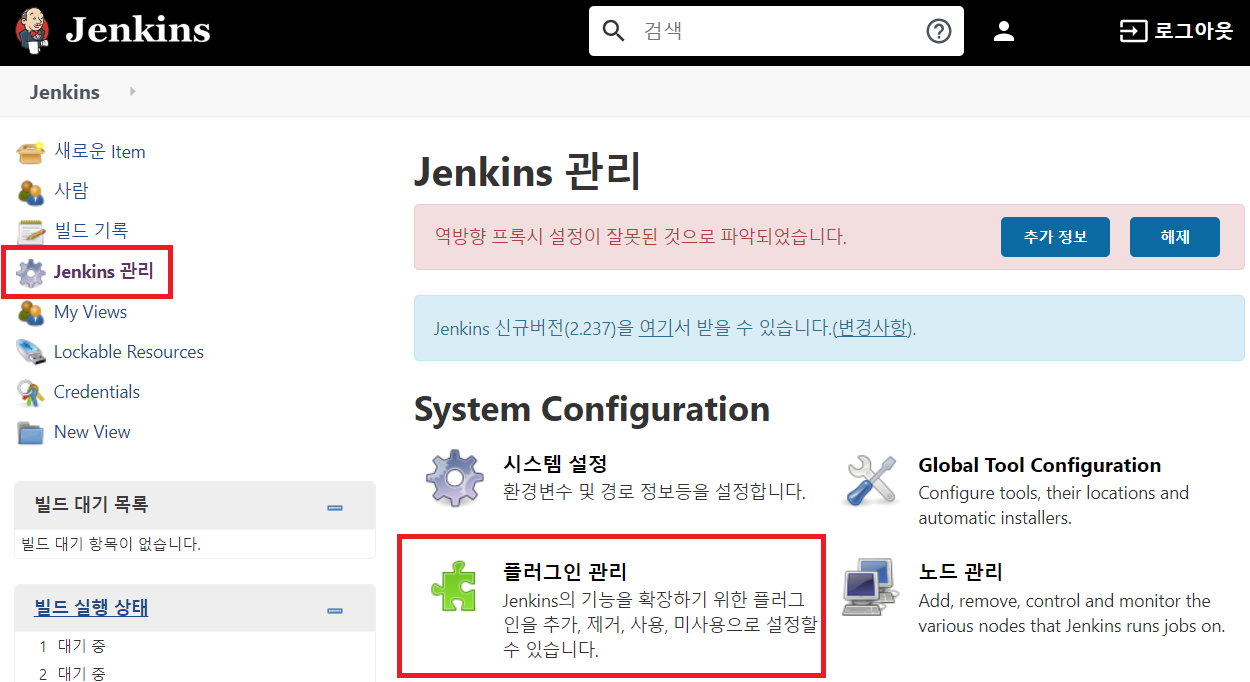Image resolution: width=1250 pixels, height=682 pixels.
Task: Follow the 여기 download link
Action: coord(656,328)
